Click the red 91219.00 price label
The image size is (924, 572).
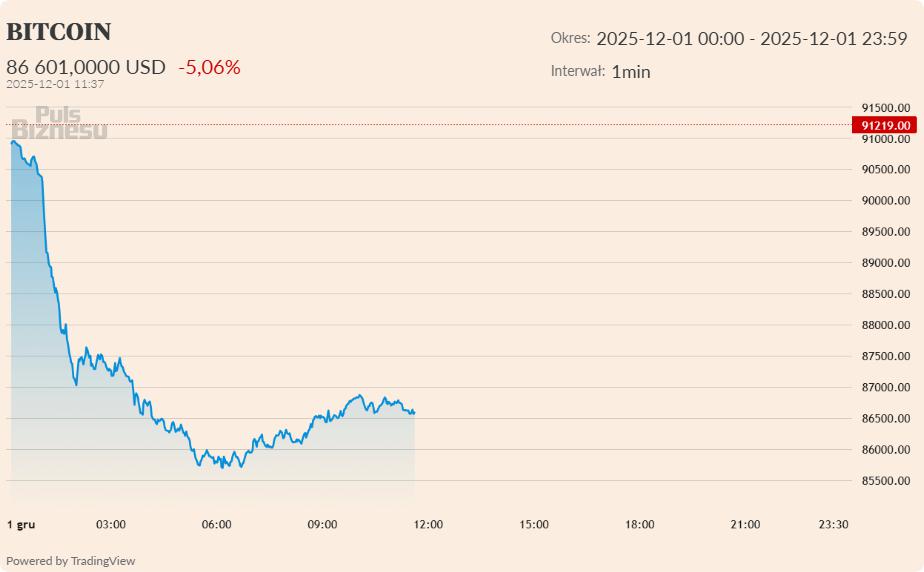pos(884,125)
